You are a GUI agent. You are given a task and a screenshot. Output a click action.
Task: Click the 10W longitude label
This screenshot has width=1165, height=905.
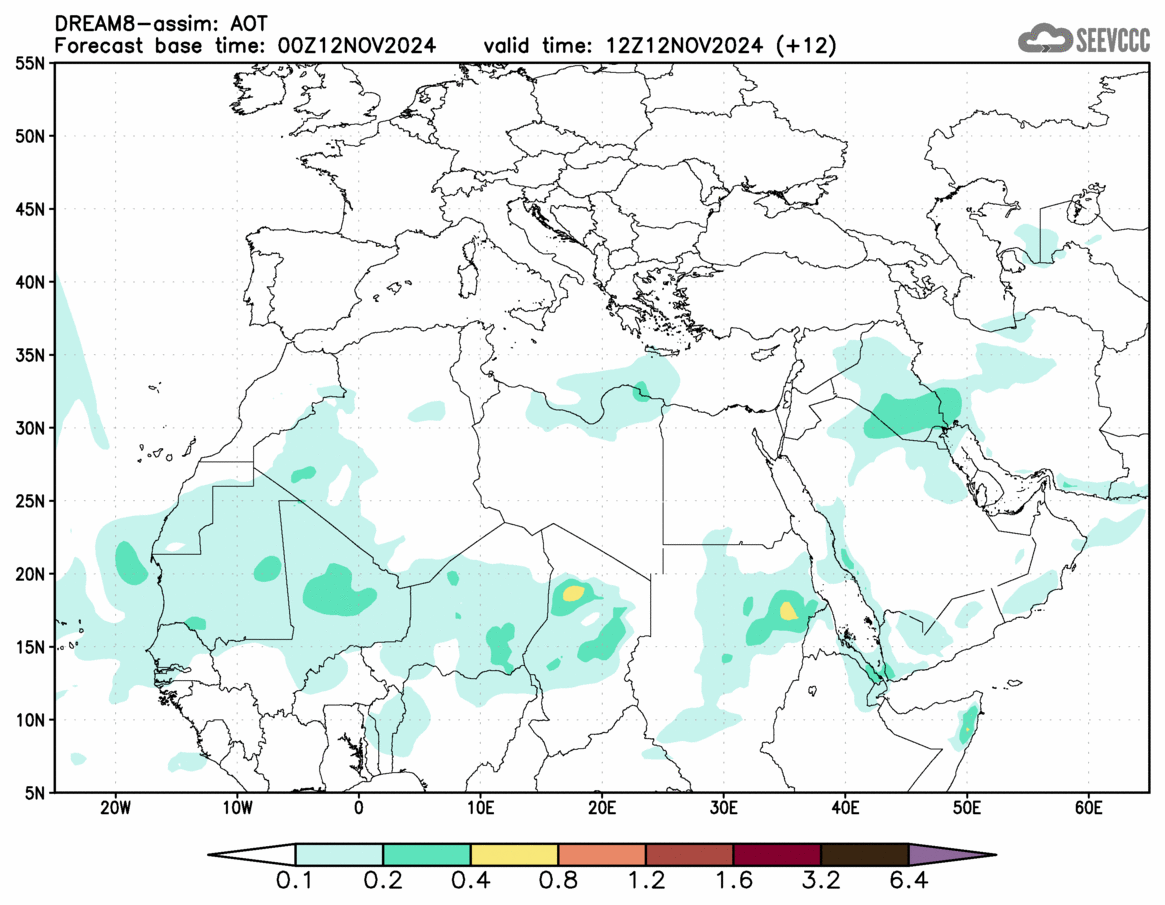pos(237,808)
